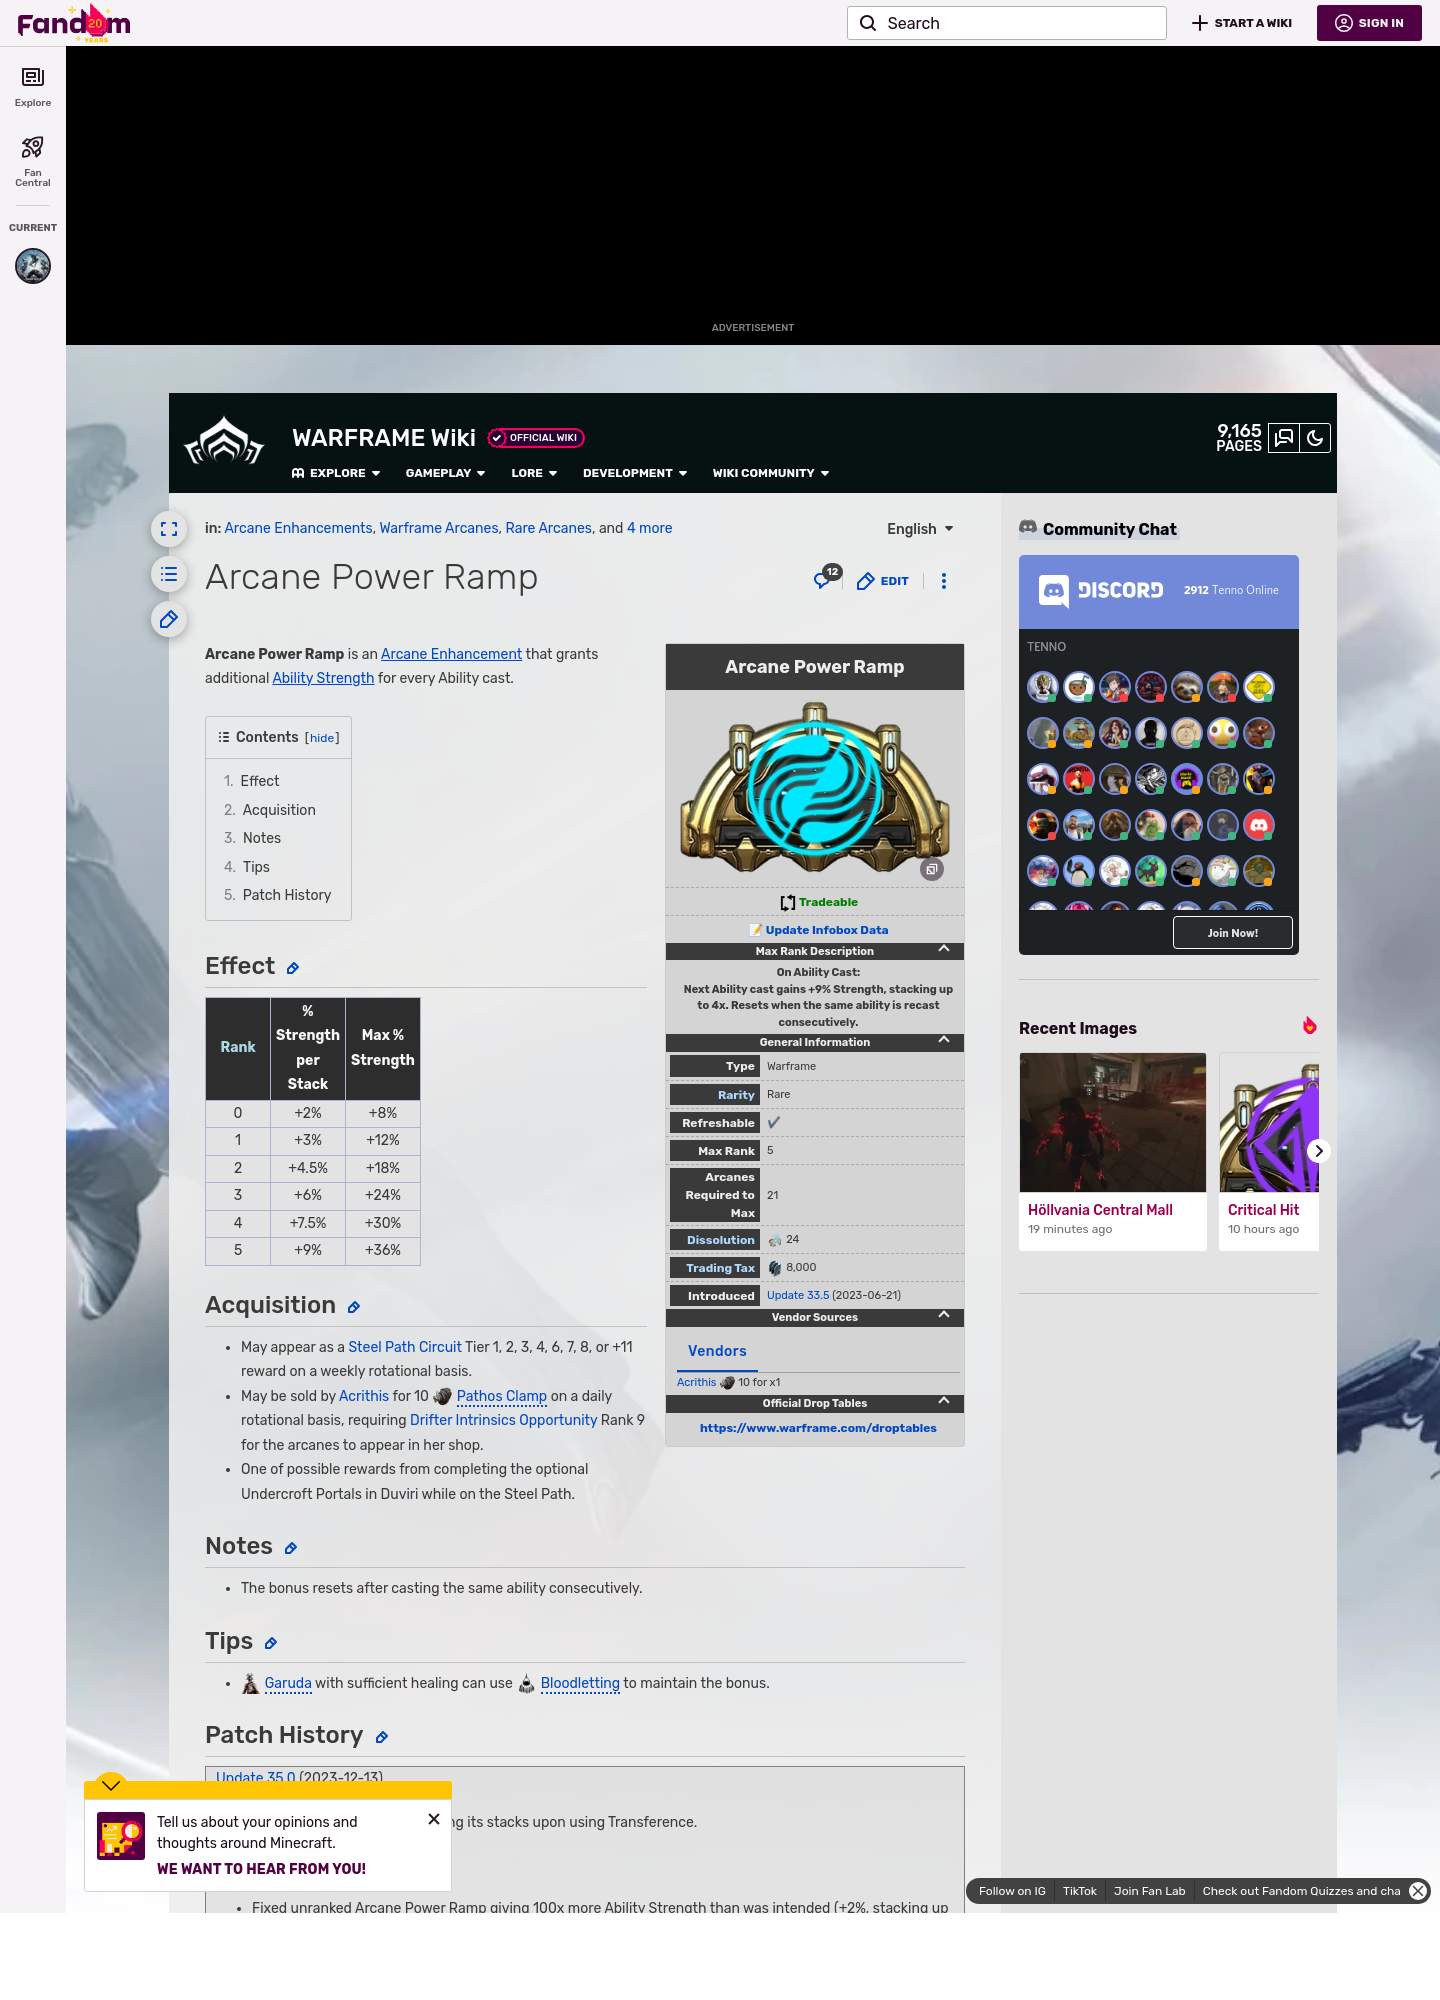This screenshot has height=2000, width=1440.
Task: Open the 12 comments bubble
Action: point(826,578)
